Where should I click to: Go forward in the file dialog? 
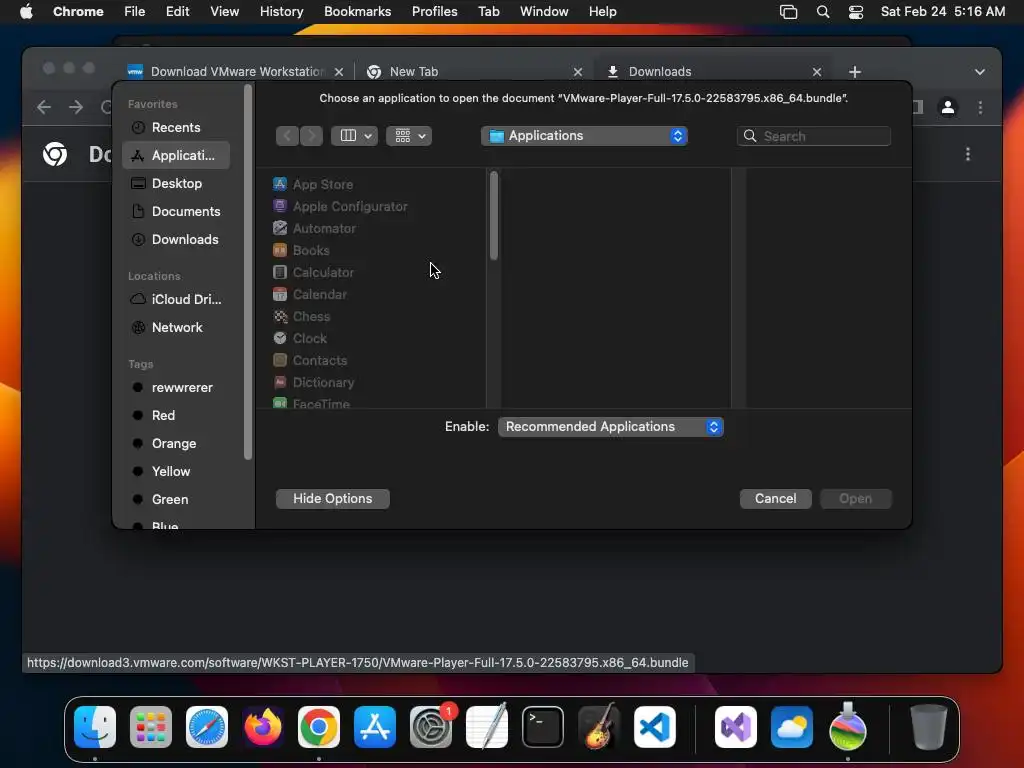click(312, 136)
